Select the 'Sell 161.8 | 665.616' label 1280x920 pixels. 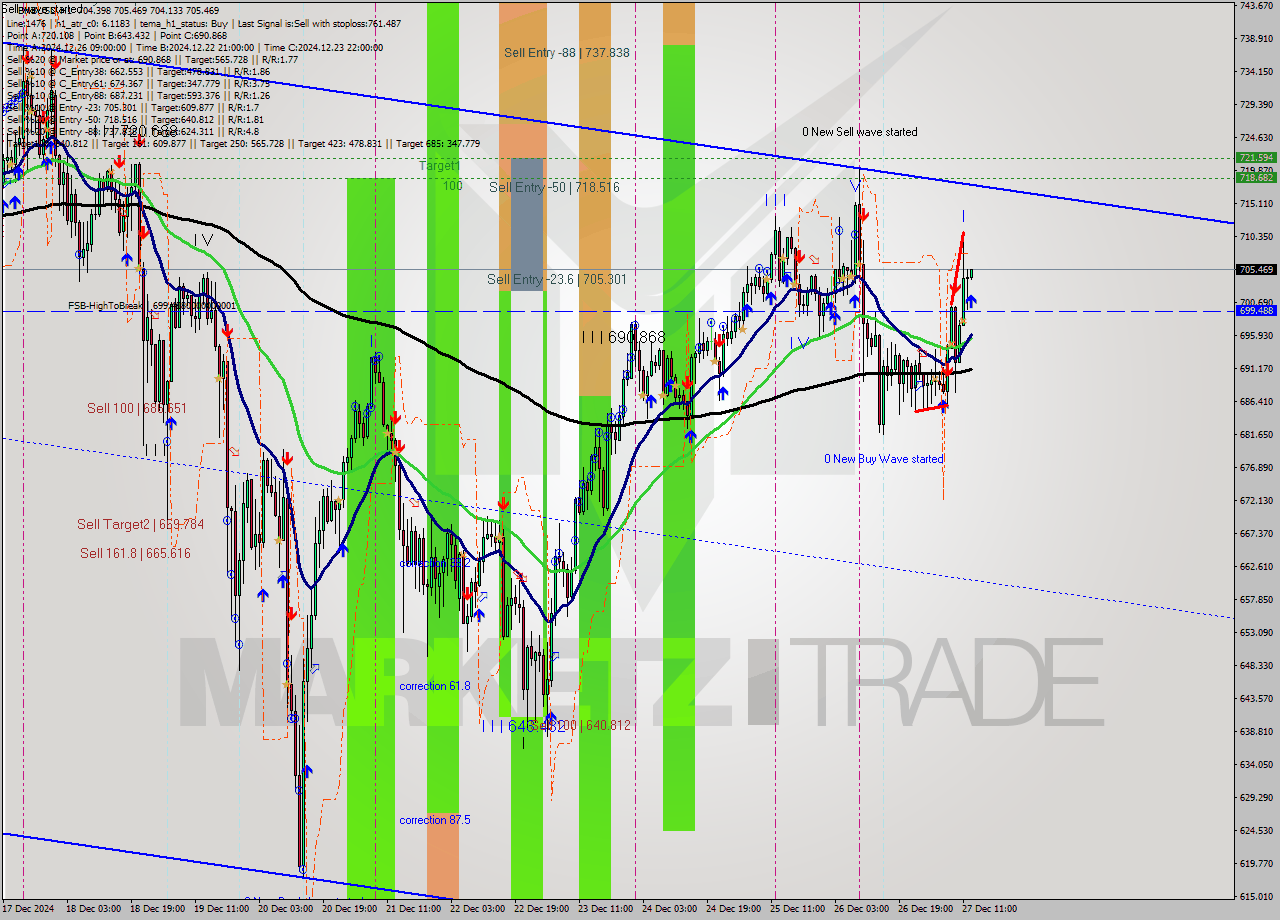tap(135, 553)
